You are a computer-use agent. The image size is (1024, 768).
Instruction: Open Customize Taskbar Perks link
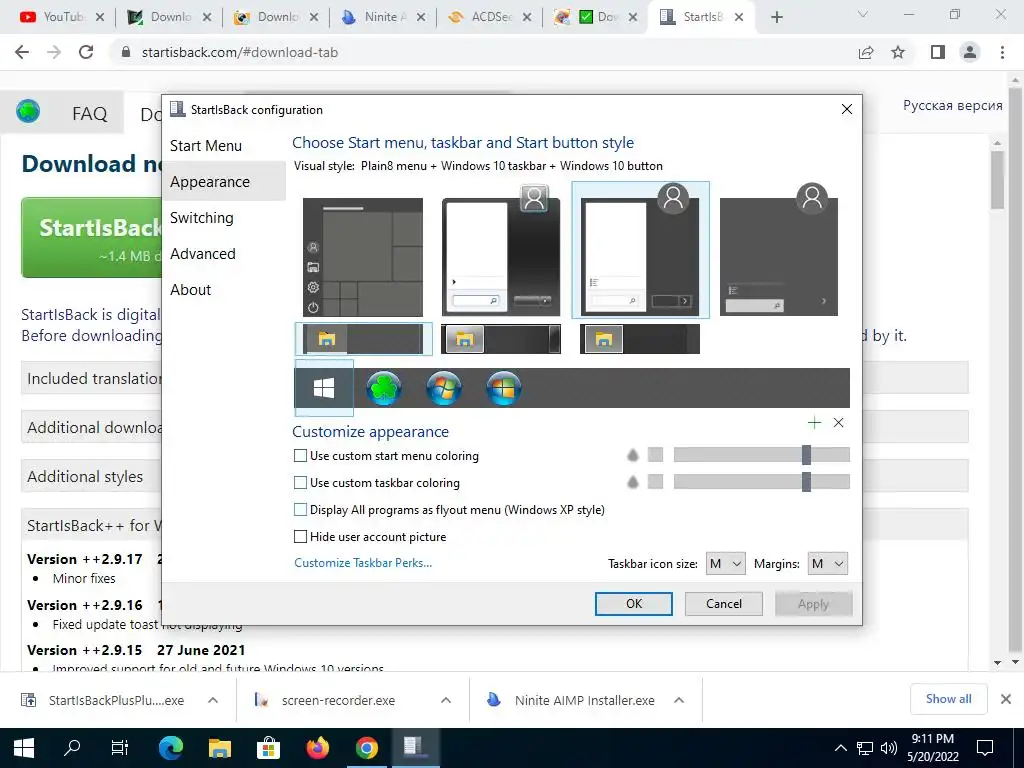pos(362,563)
